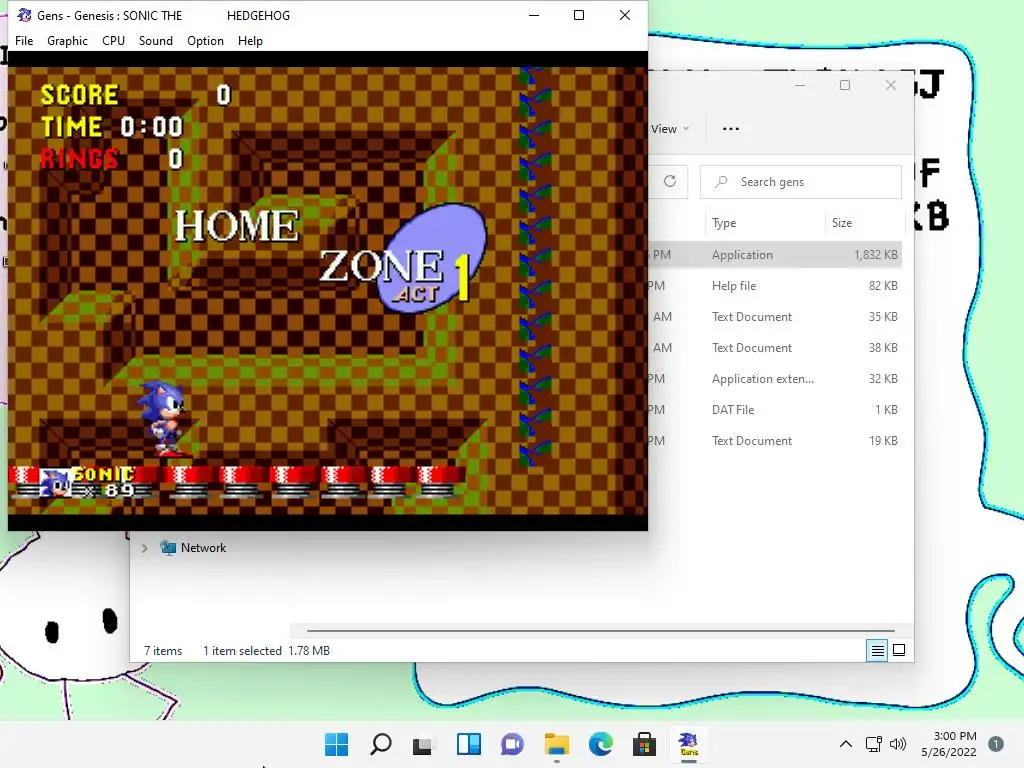The width and height of the screenshot is (1024, 768).
Task: Select the Help file row
Action: tap(775, 285)
